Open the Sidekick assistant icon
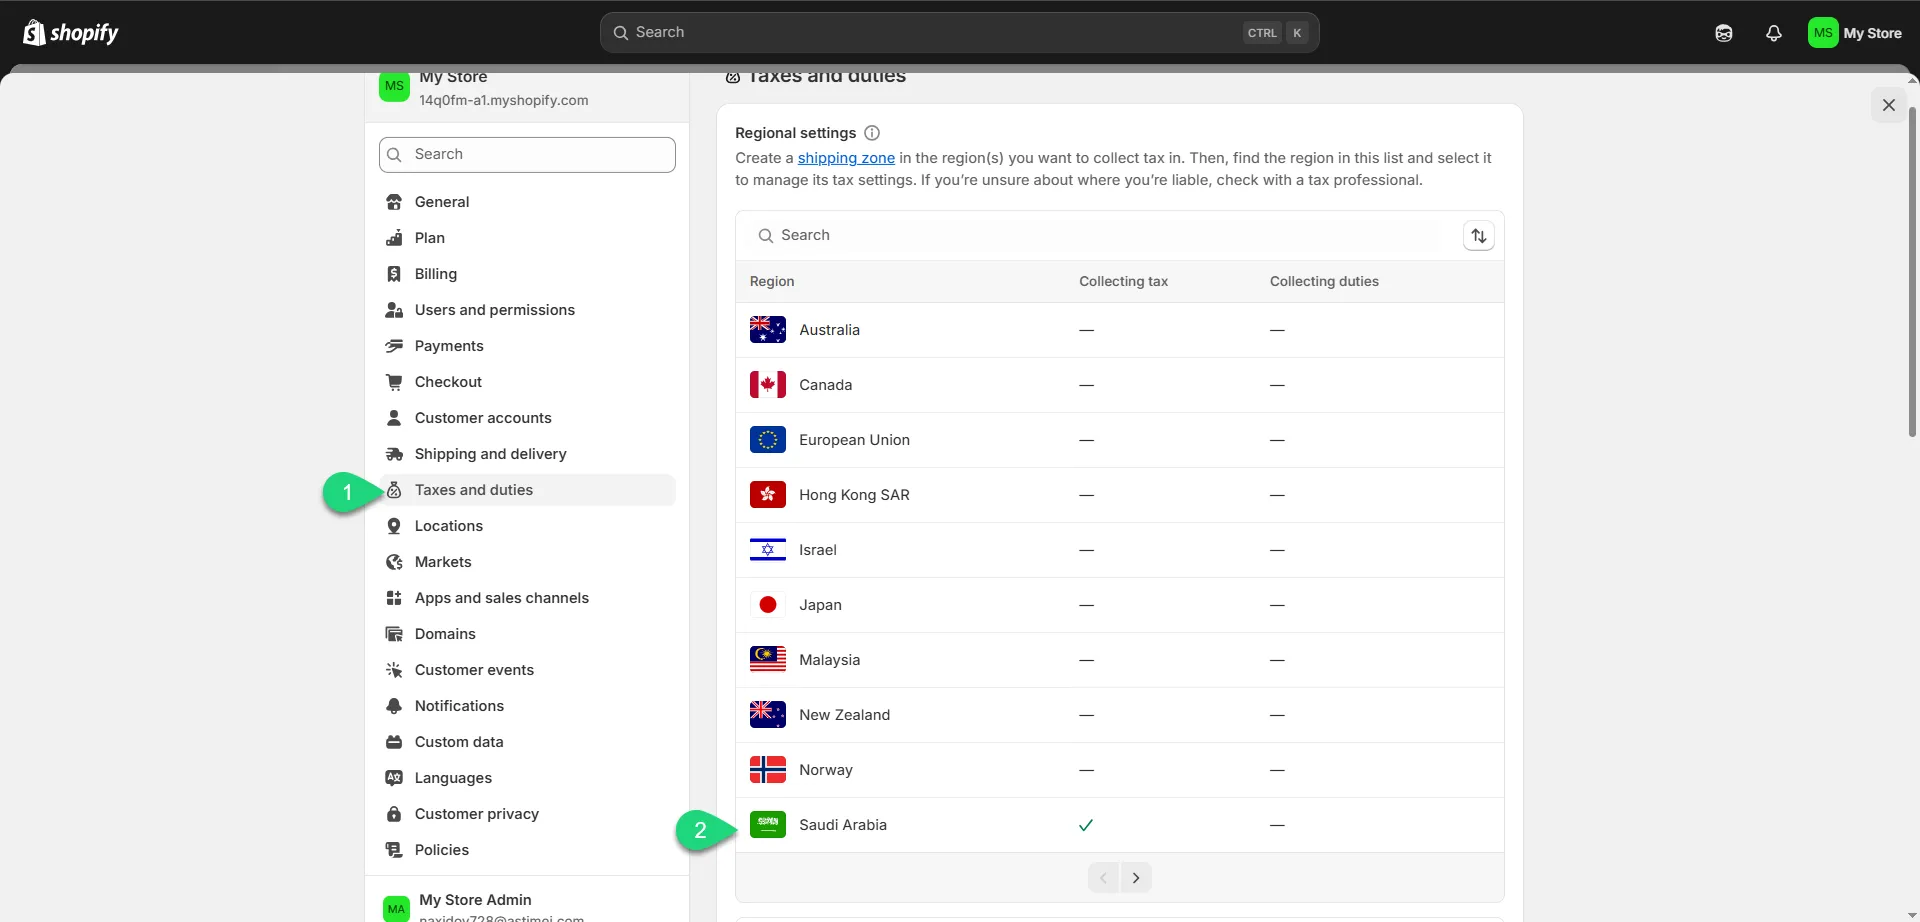Viewport: 1920px width, 922px height. point(1723,33)
